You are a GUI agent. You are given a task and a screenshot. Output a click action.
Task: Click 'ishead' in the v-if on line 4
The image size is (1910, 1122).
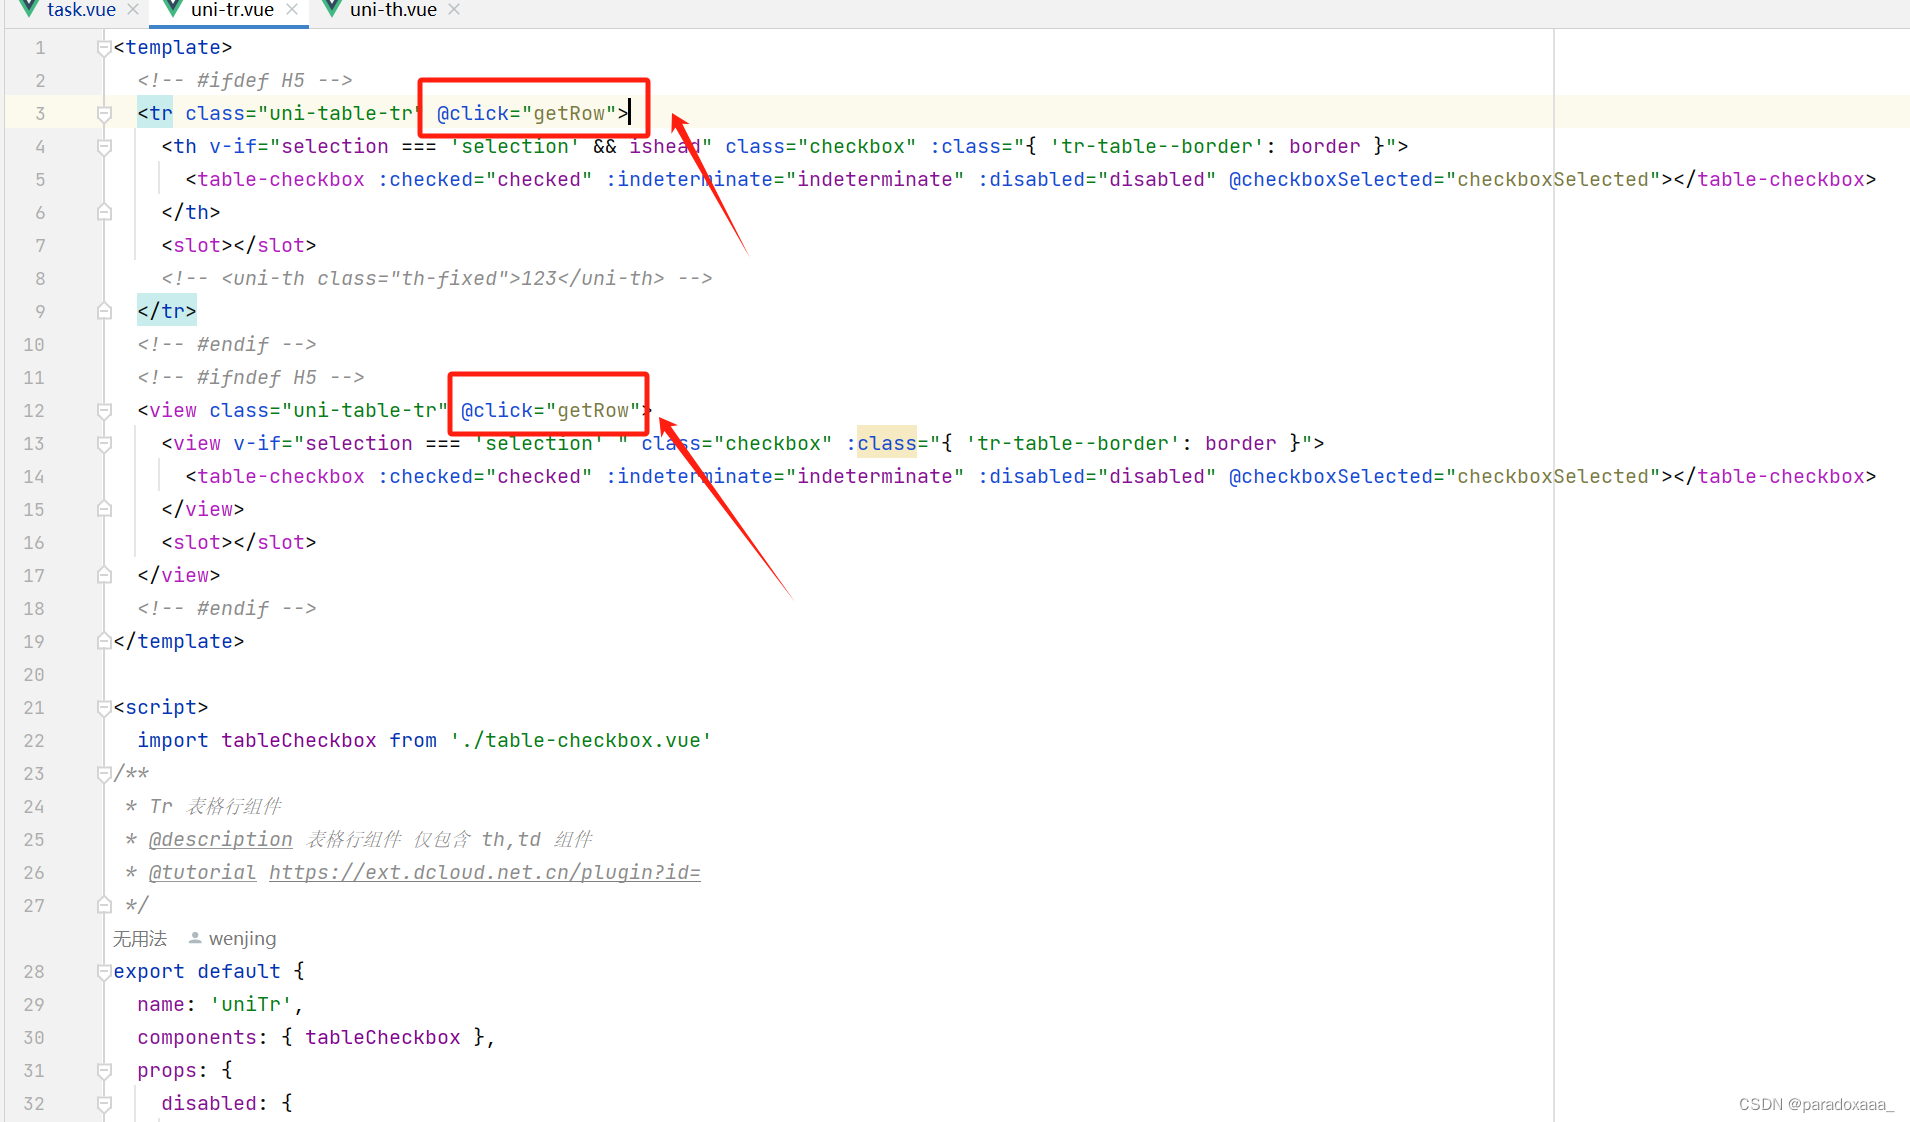tap(665, 147)
